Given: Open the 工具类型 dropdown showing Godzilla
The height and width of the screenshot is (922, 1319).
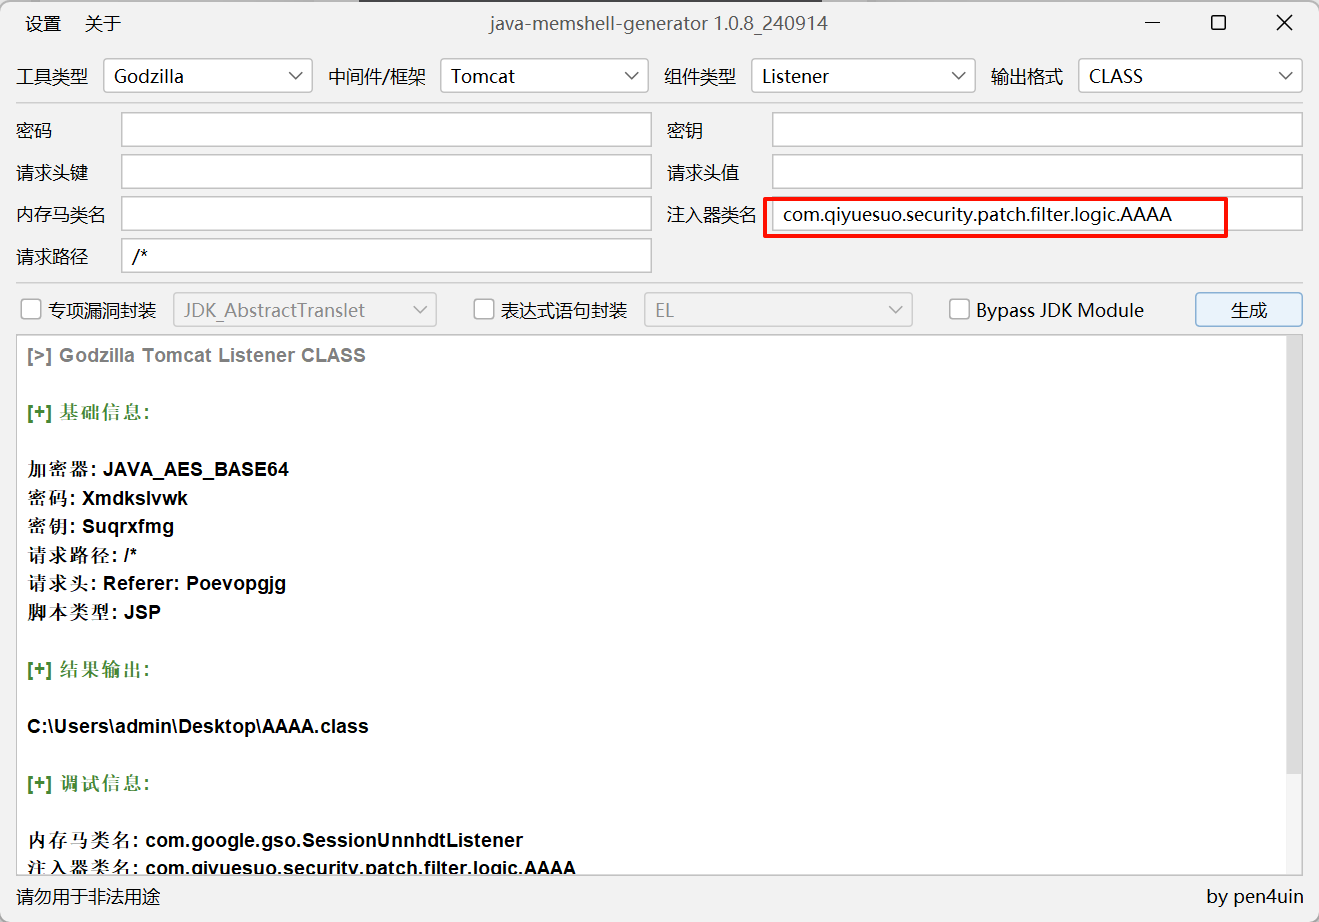Looking at the screenshot, I should pyautogui.click(x=207, y=75).
